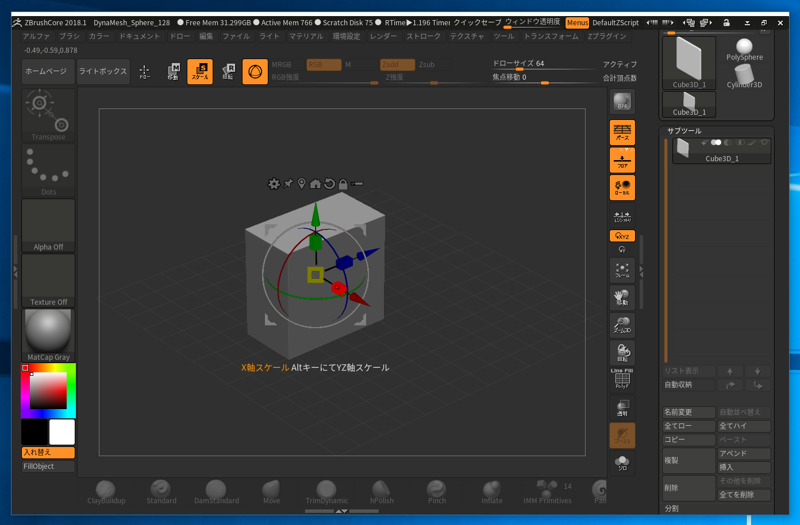Click the ライトボックス (LightBox) button

[x=103, y=71]
